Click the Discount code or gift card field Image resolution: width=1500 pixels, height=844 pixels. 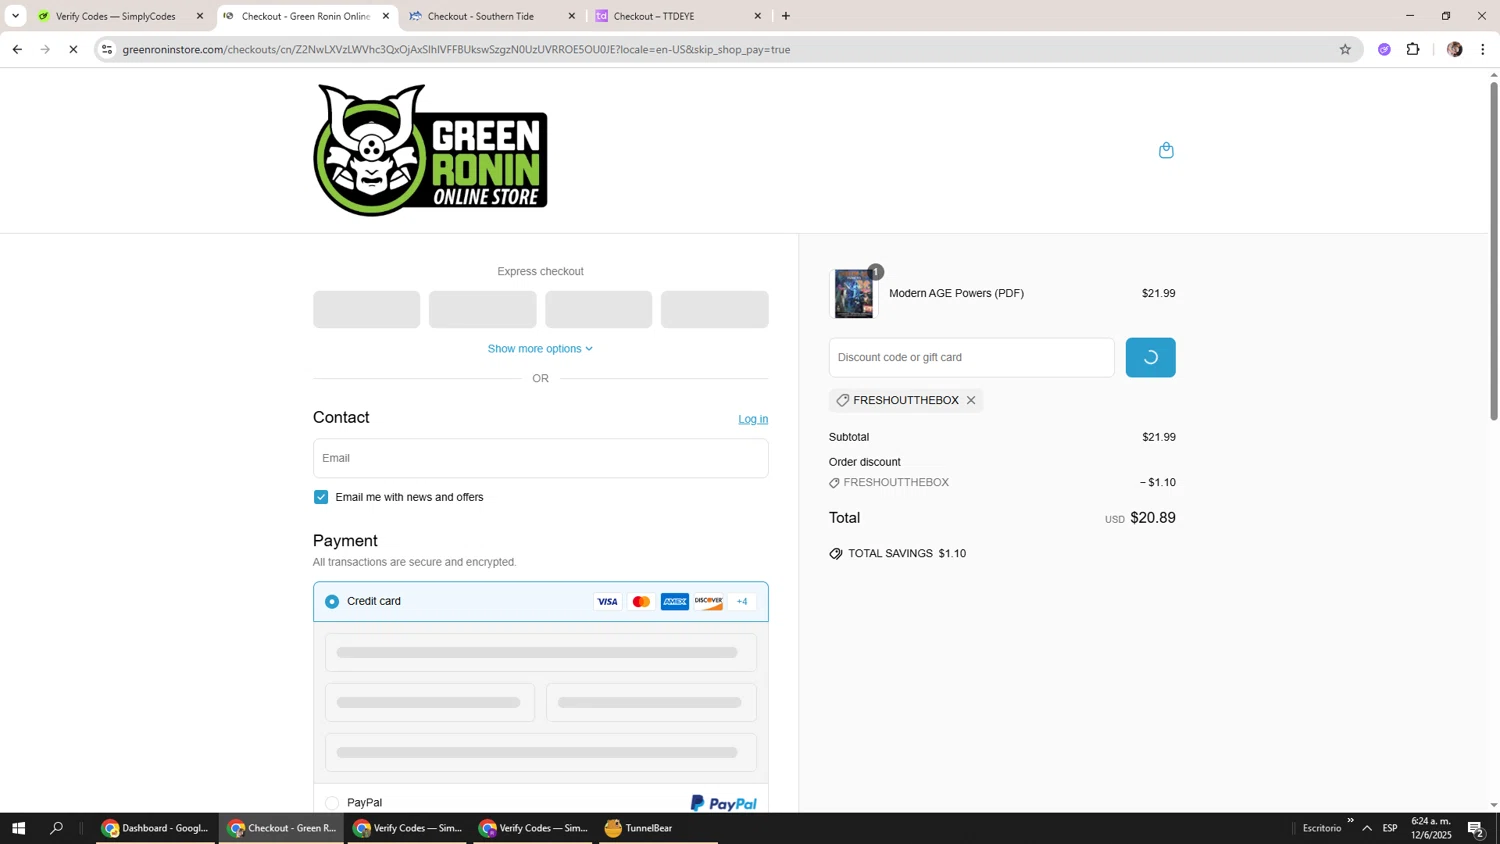971,357
